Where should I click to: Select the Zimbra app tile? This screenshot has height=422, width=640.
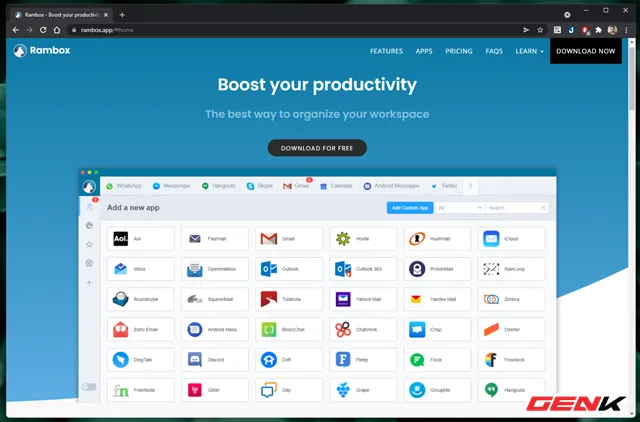[x=511, y=299]
